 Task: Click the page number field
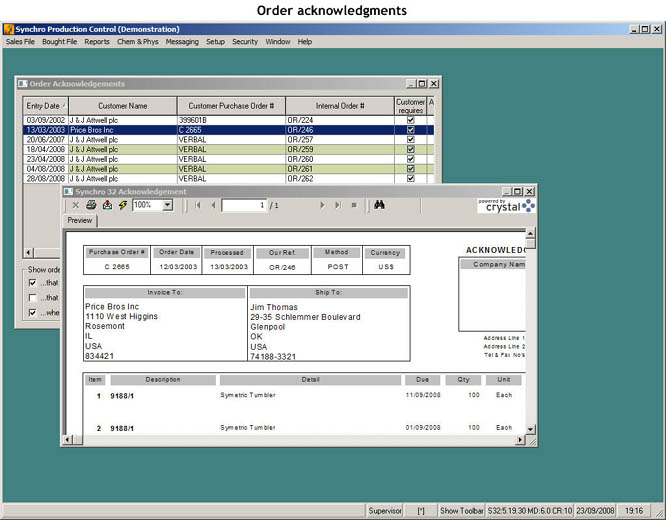(x=245, y=205)
